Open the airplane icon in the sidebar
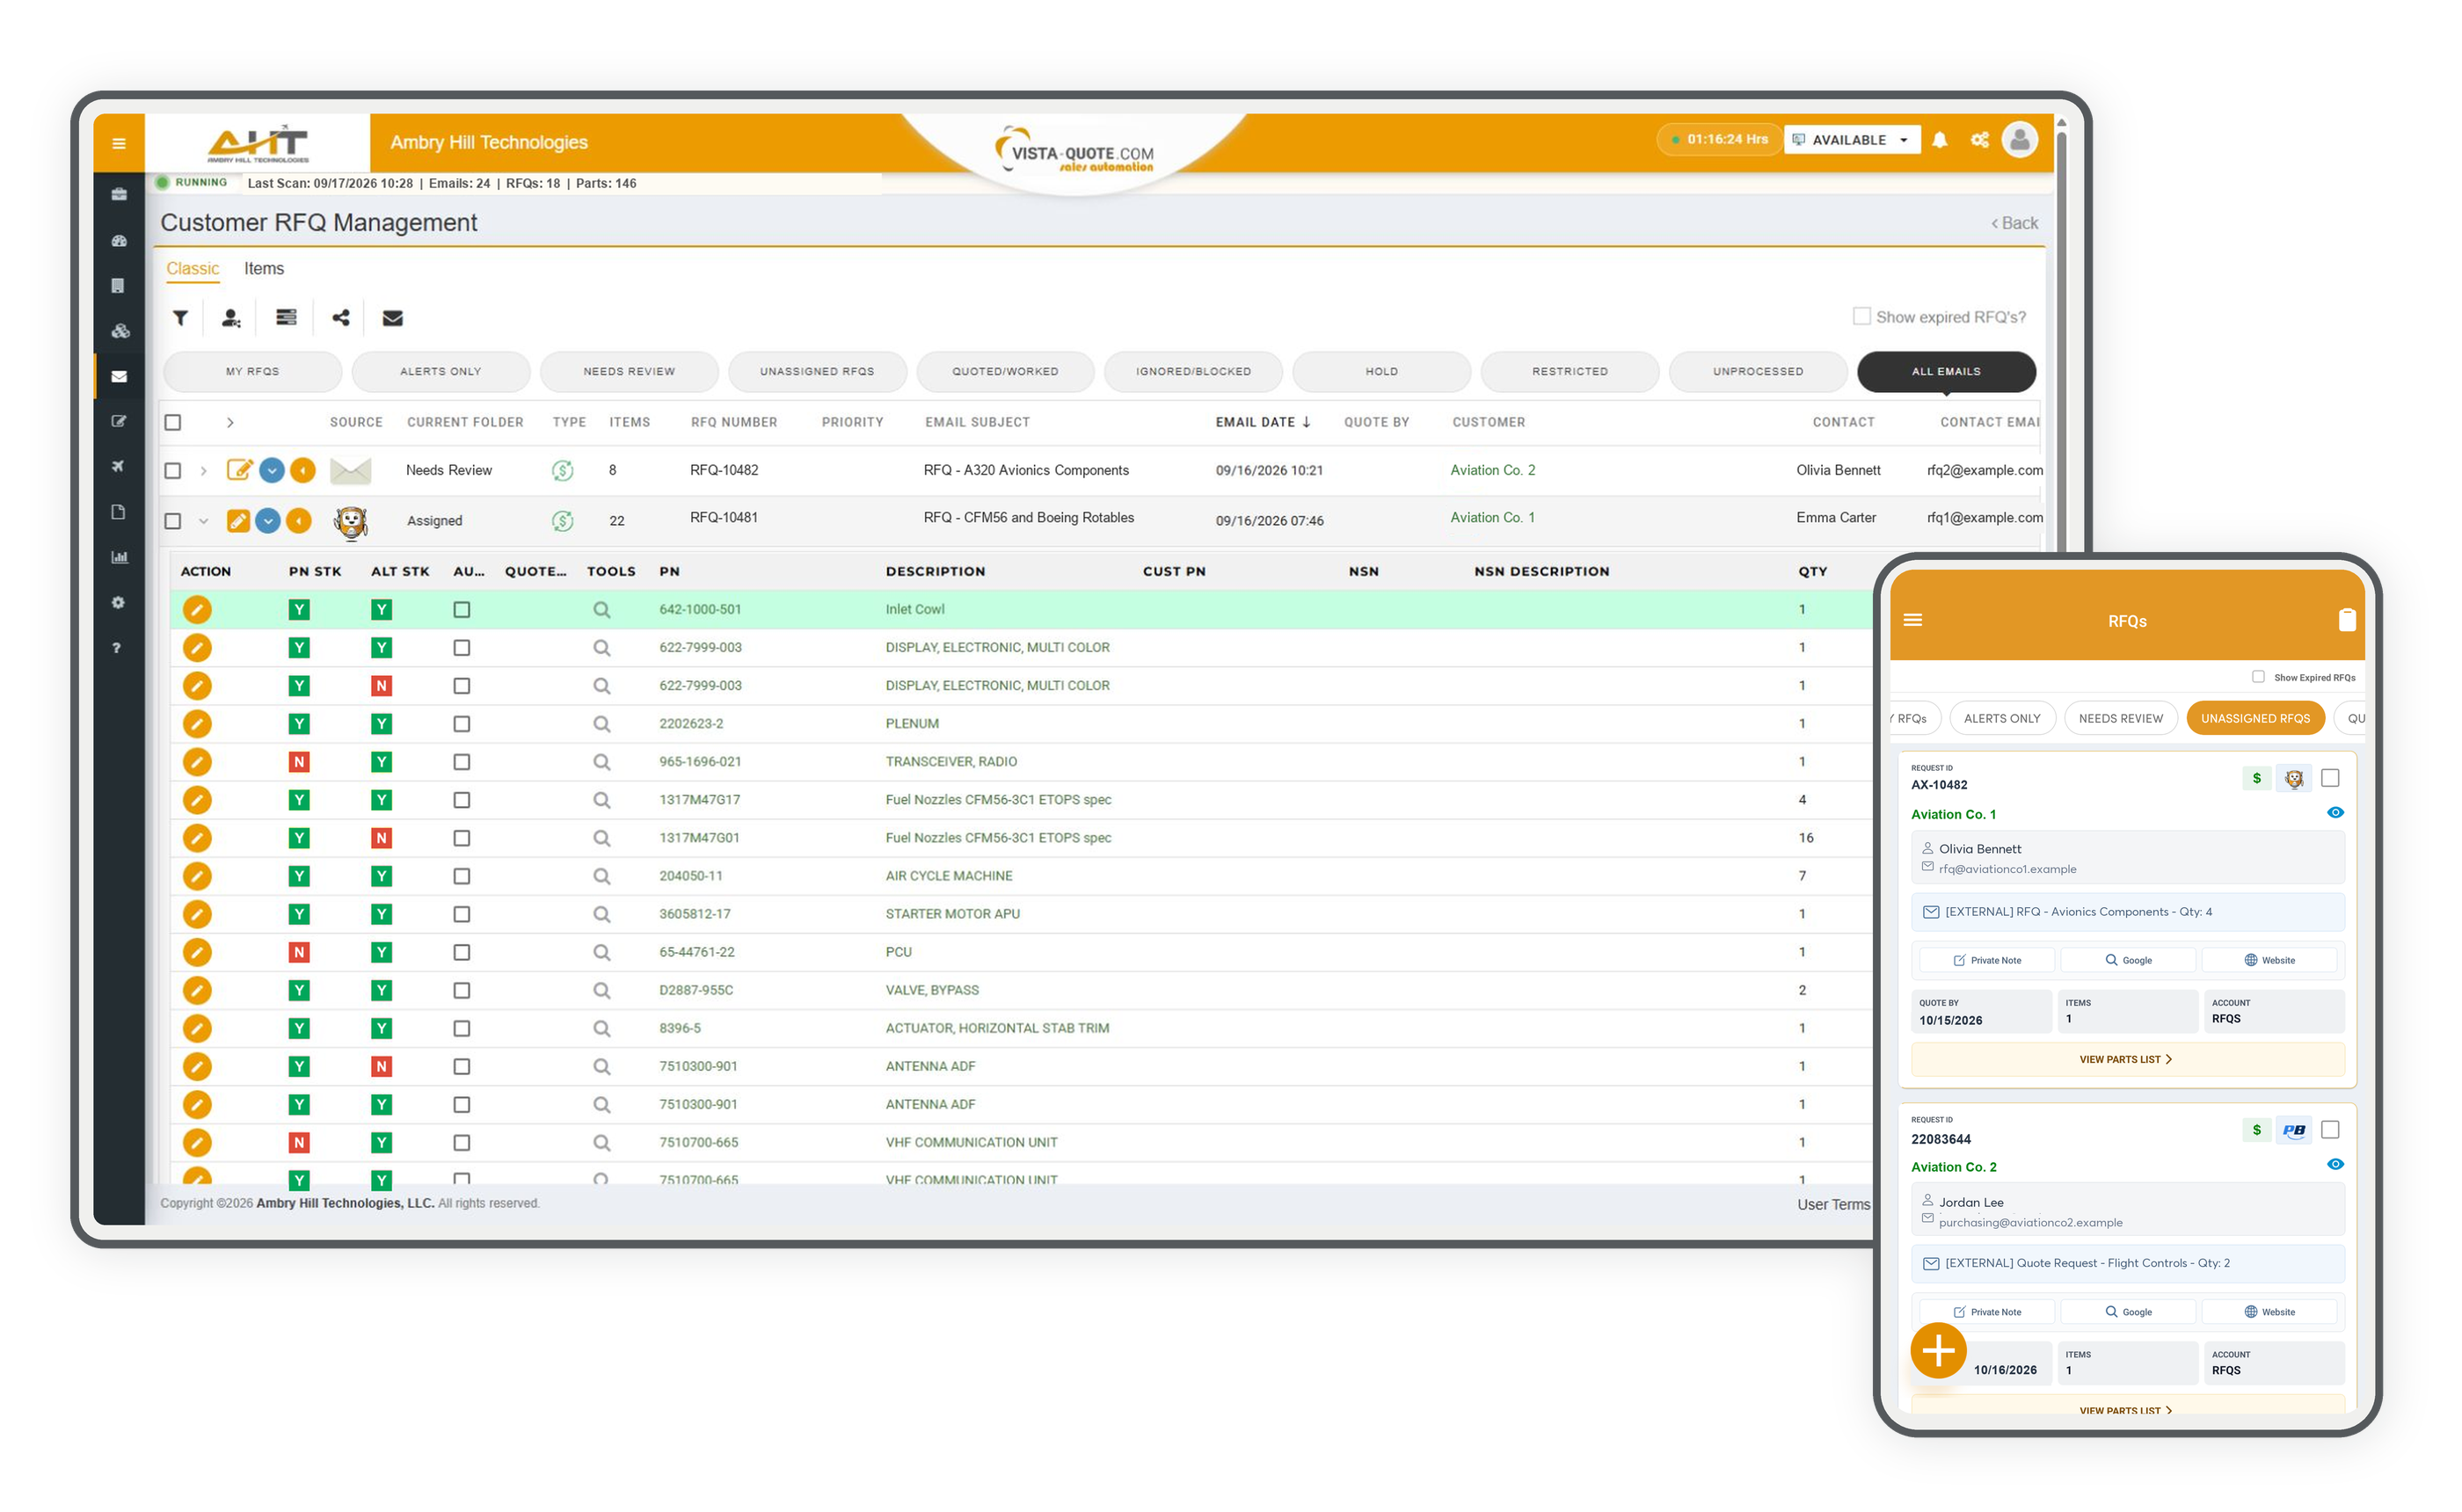This screenshot has width=2462, height=1512. 118,466
